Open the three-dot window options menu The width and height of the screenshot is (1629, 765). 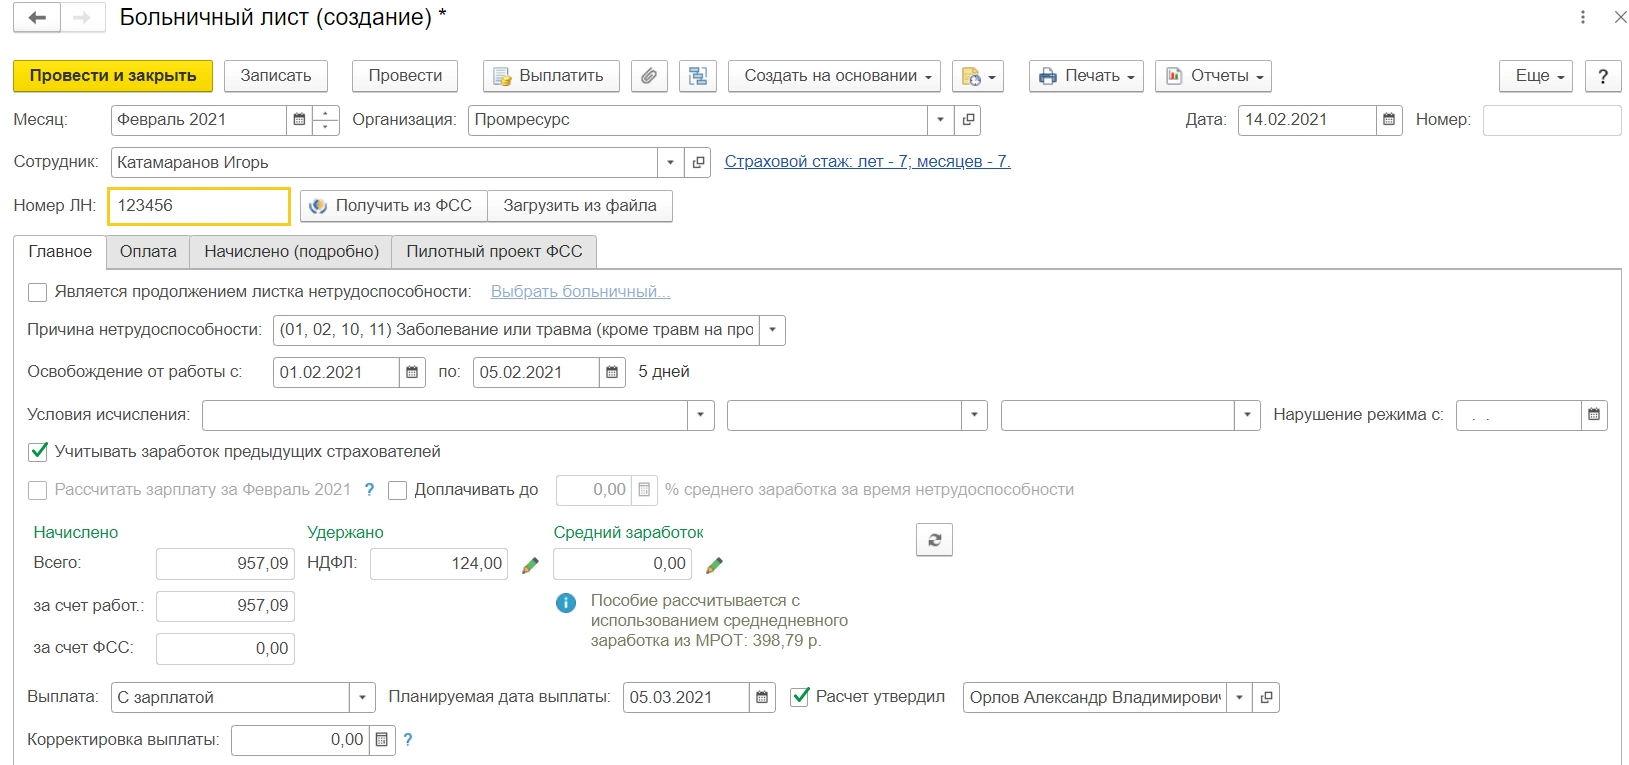click(x=1583, y=18)
